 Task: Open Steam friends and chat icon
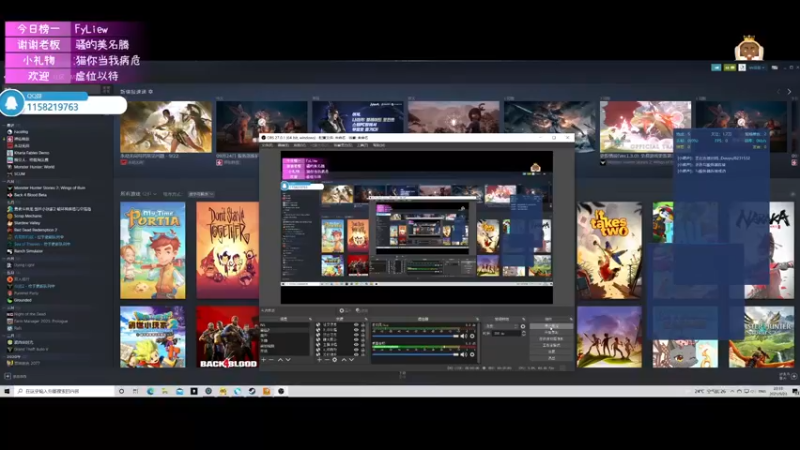pyautogui.click(x=793, y=377)
